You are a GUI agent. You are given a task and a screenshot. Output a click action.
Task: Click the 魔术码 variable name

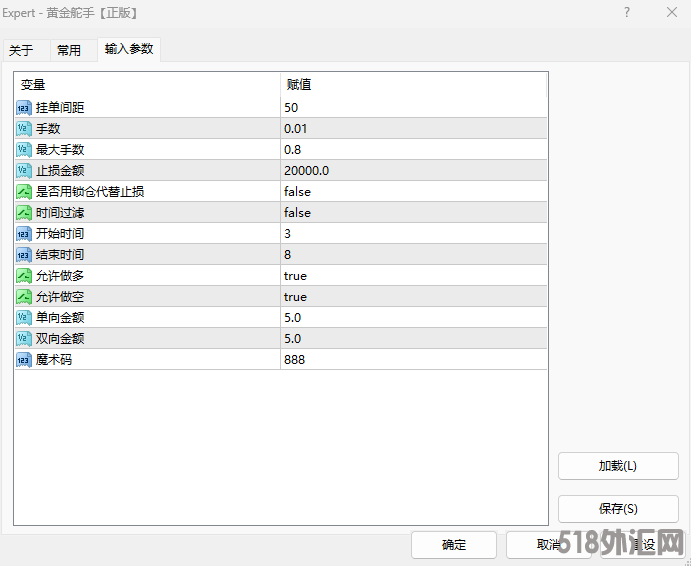54,360
